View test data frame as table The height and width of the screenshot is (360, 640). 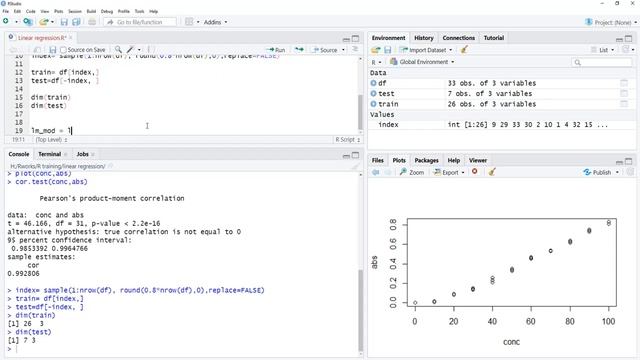624,93
